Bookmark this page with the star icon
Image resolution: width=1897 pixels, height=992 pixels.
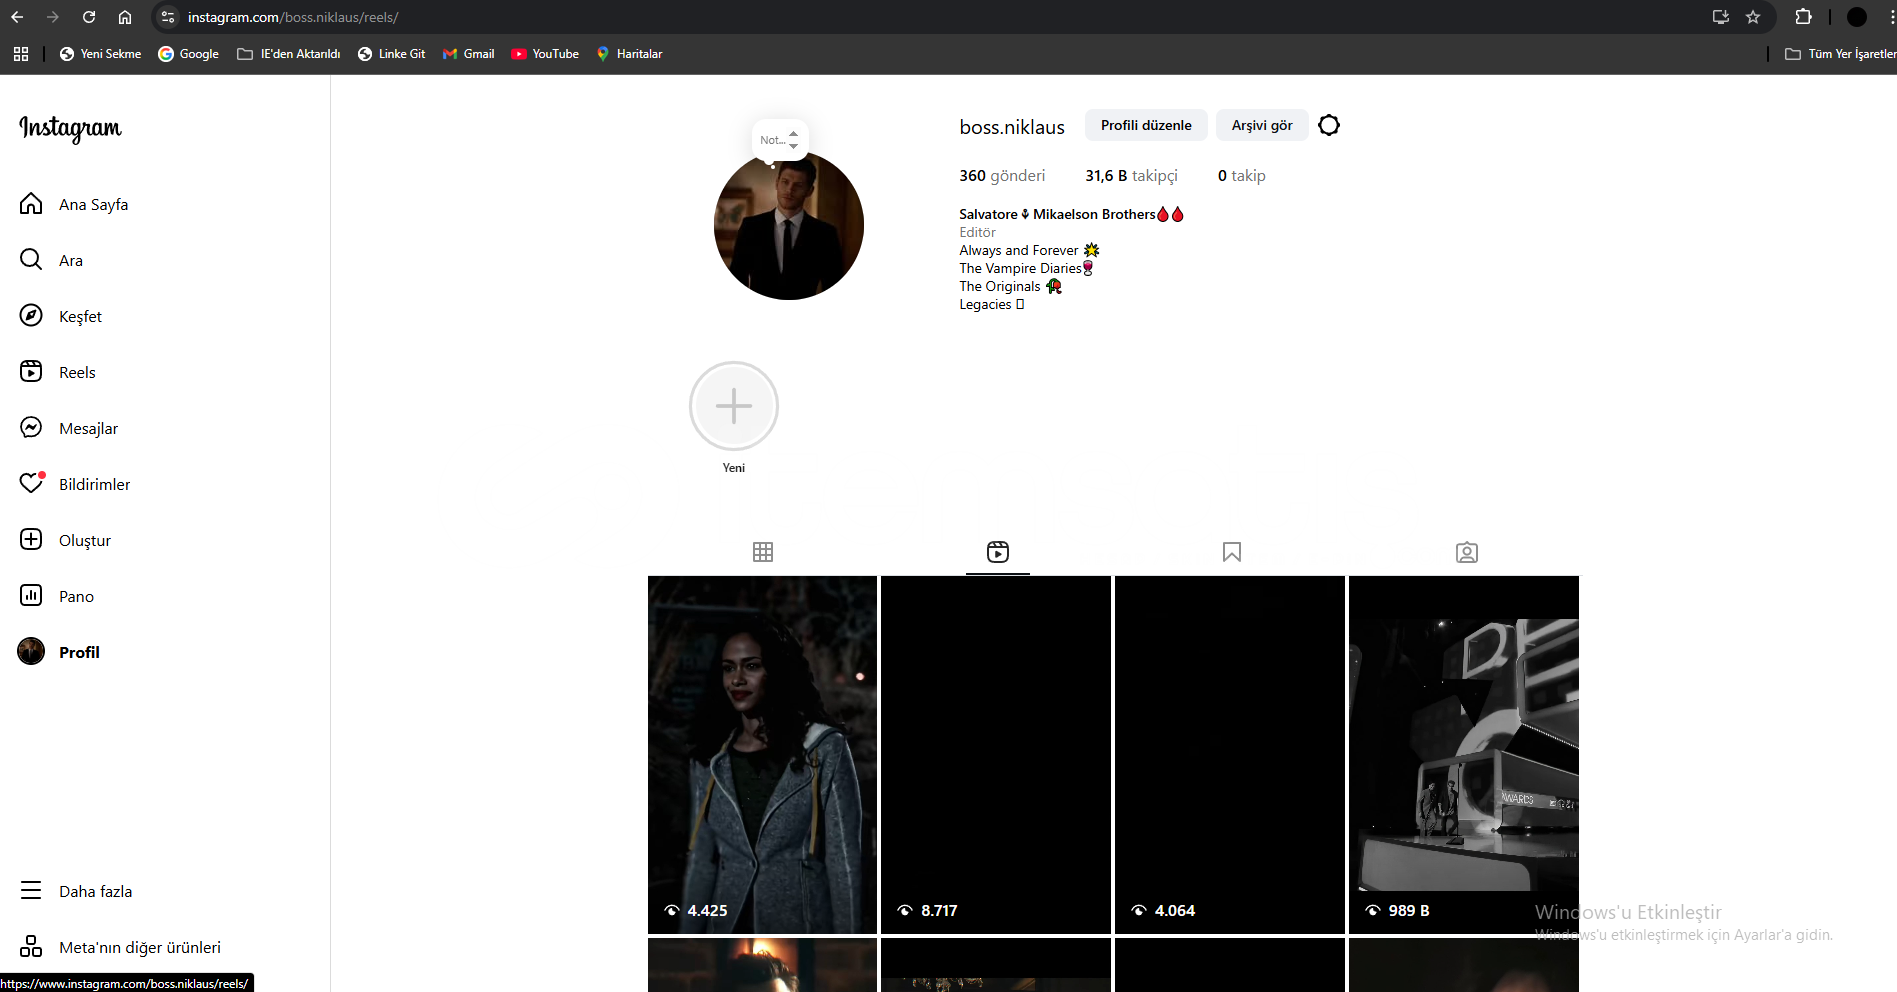[1753, 17]
